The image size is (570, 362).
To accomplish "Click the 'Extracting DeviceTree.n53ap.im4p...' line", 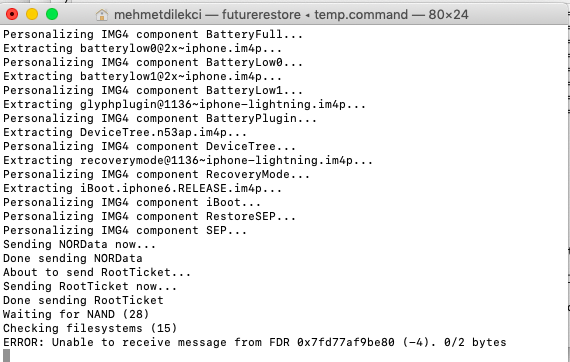I will tap(125, 132).
